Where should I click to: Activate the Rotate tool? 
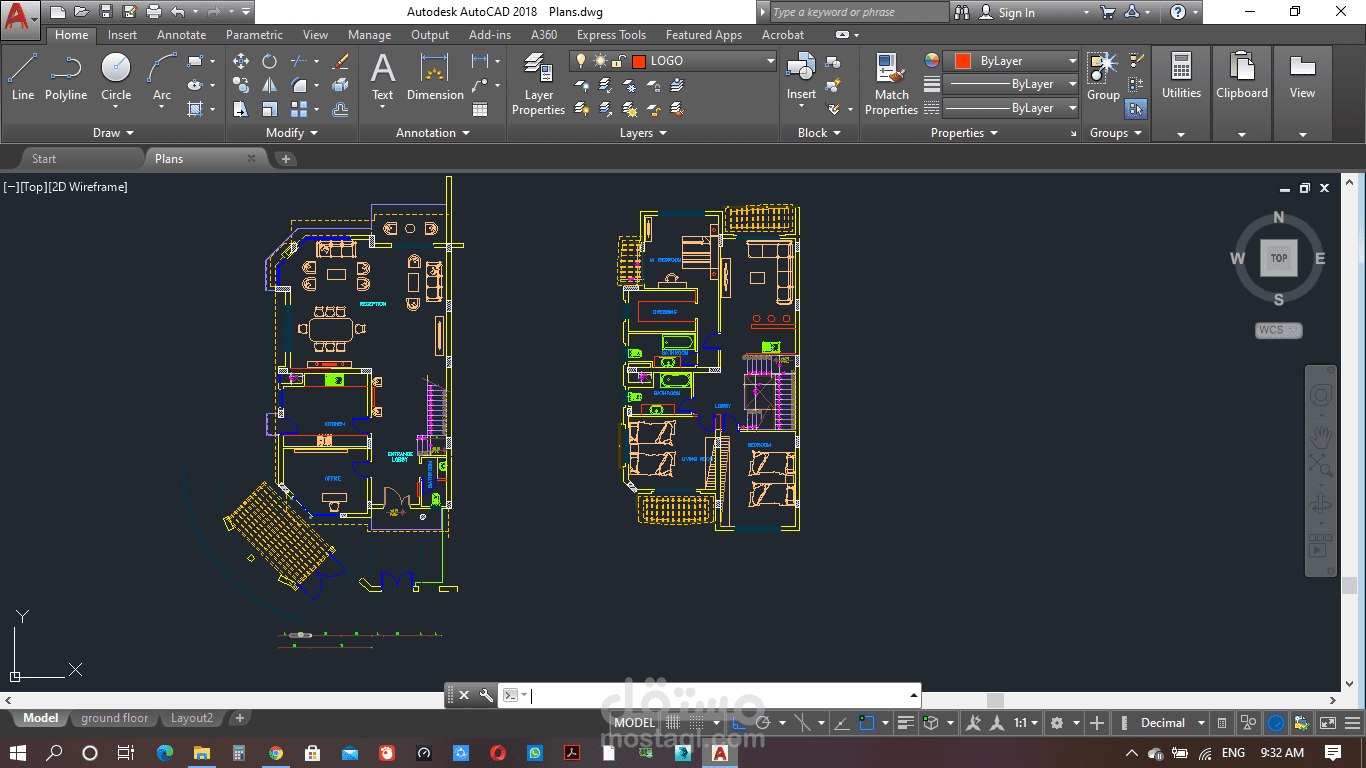click(x=270, y=62)
